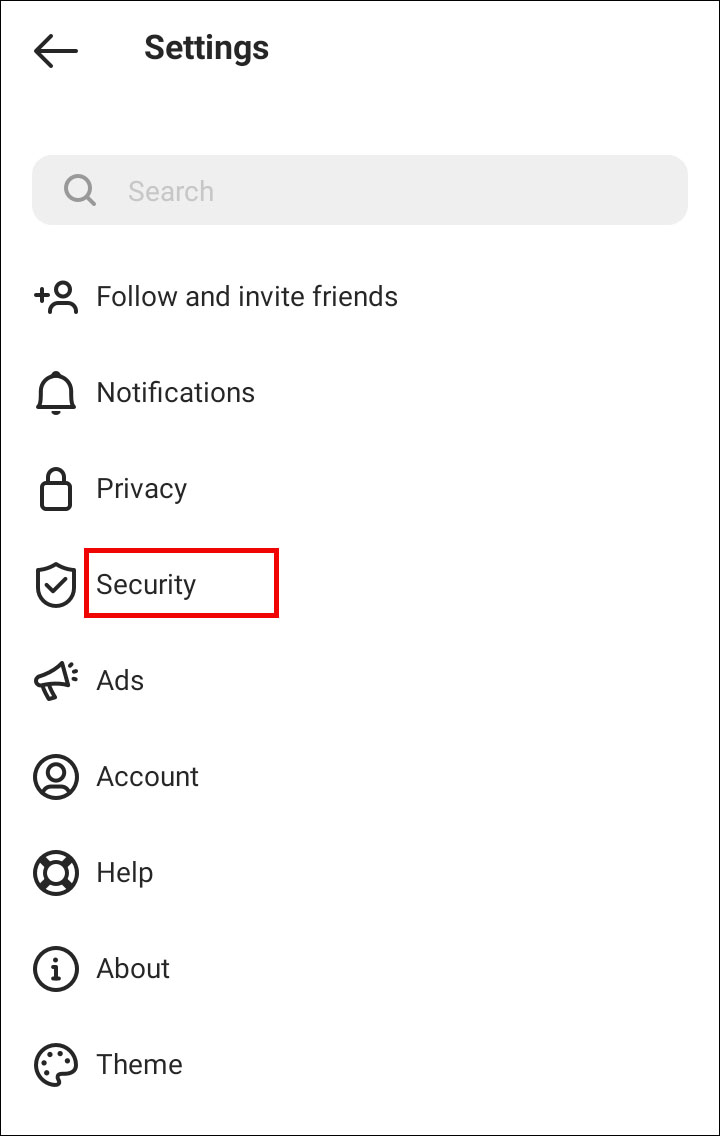Click the Account profile circle icon
This screenshot has height=1136, width=720.
point(56,777)
